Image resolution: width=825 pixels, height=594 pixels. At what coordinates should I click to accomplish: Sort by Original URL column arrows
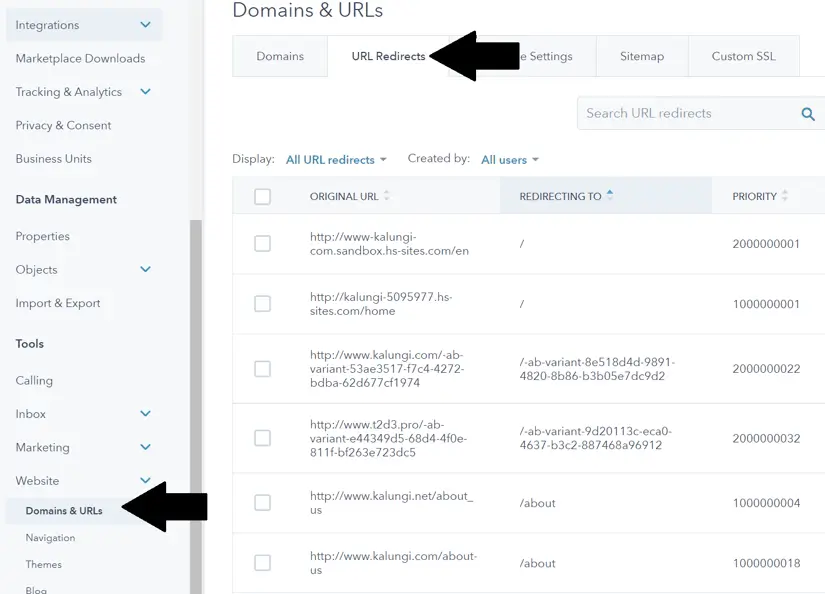pyautogui.click(x=387, y=196)
